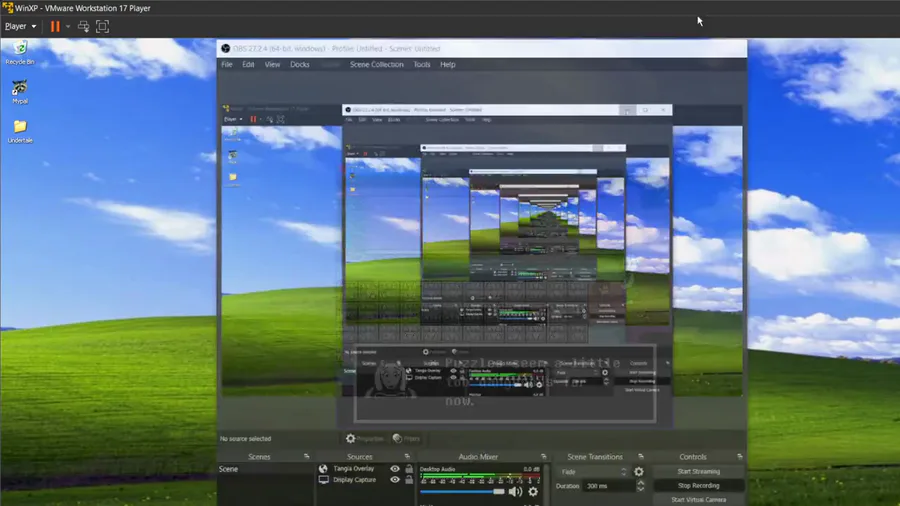
Task: Open the Player dropdown menu in VMware
Action: pyautogui.click(x=21, y=26)
